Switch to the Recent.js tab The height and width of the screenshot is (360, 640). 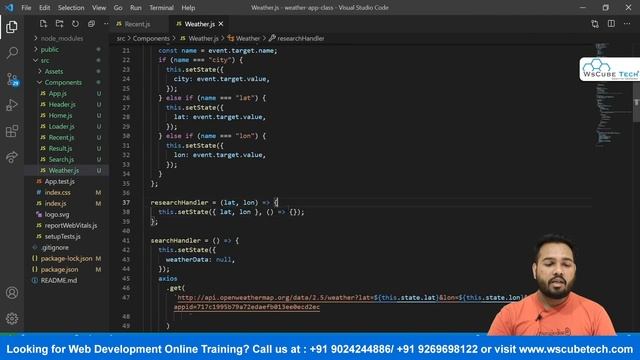tap(138, 24)
